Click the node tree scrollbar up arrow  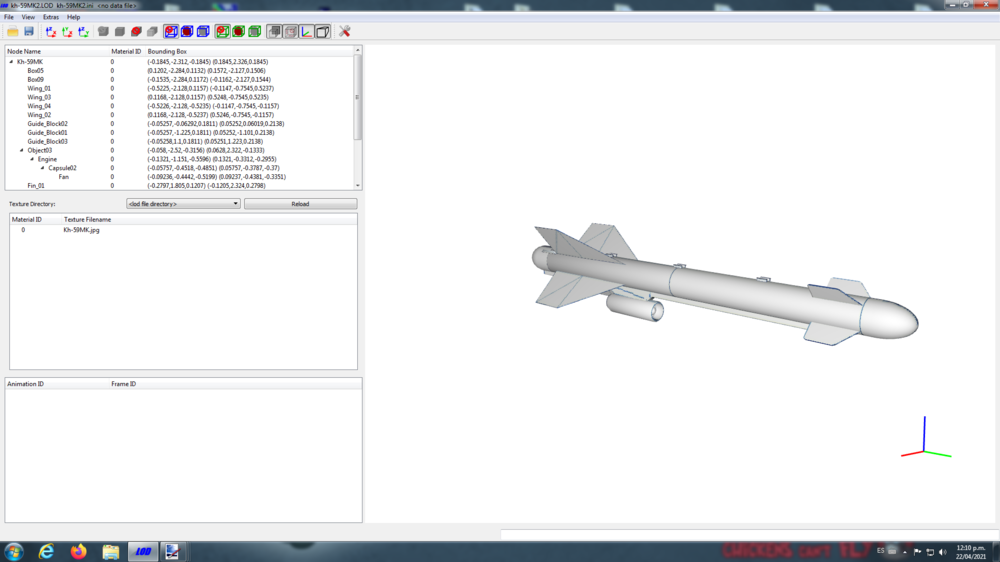pos(358,50)
